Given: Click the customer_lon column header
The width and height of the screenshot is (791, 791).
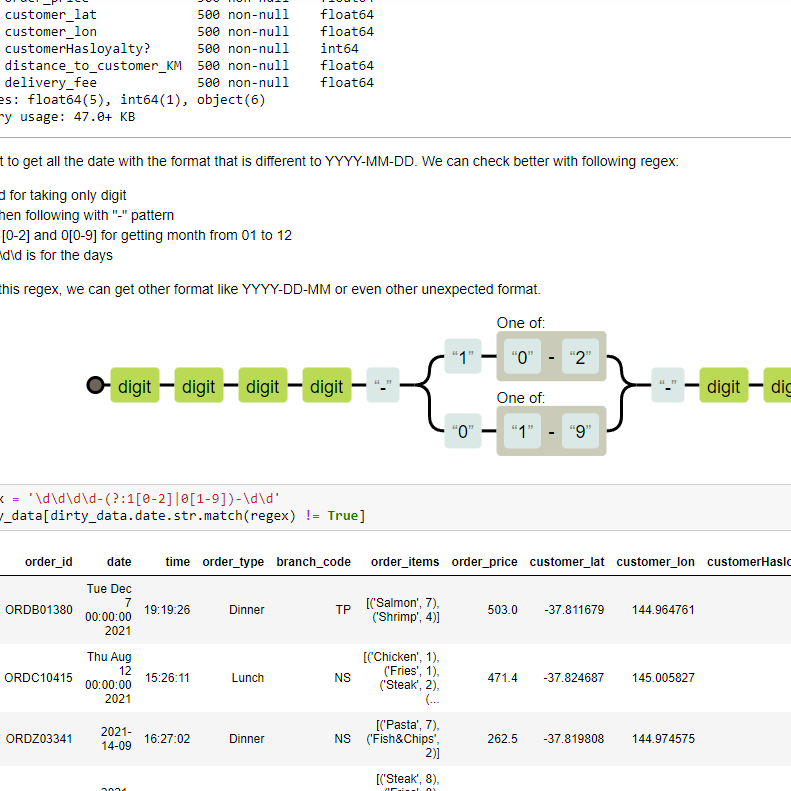Looking at the screenshot, I should [x=655, y=562].
